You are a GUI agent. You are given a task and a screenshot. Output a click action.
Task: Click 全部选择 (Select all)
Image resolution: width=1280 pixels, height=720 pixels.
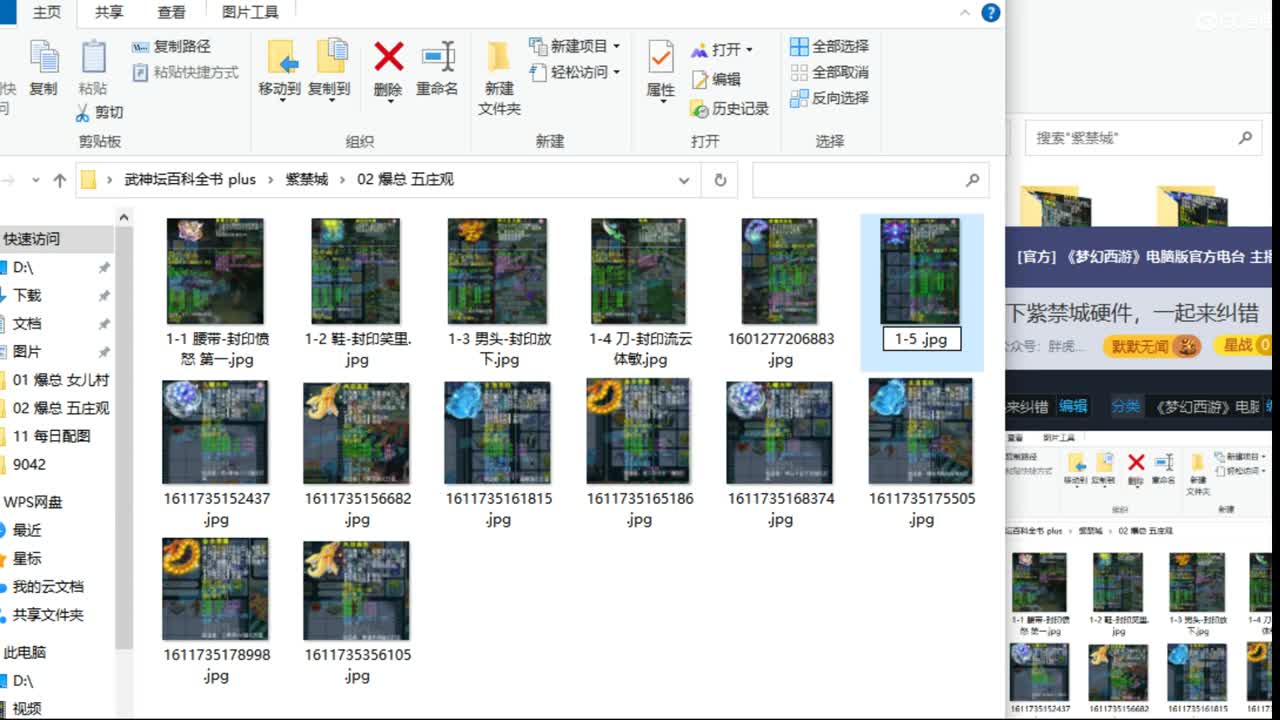pyautogui.click(x=829, y=46)
